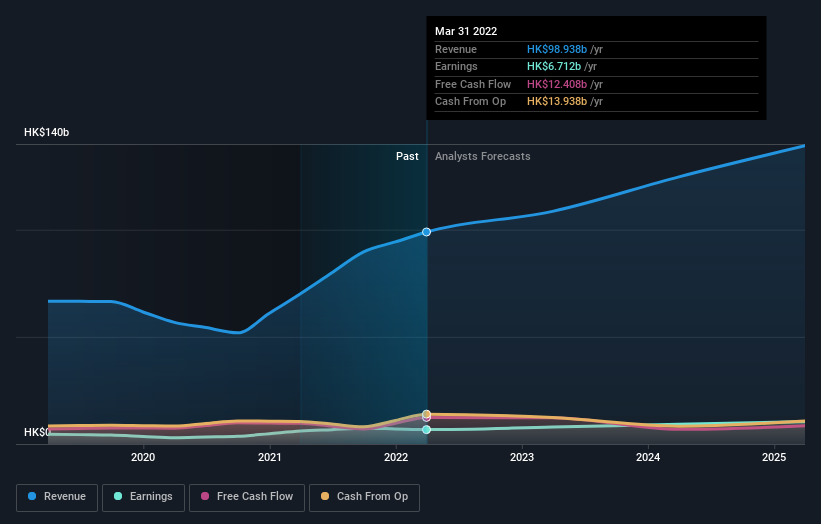Toggle the Revenue legend button
This screenshot has height=524, width=821.
click(x=57, y=497)
